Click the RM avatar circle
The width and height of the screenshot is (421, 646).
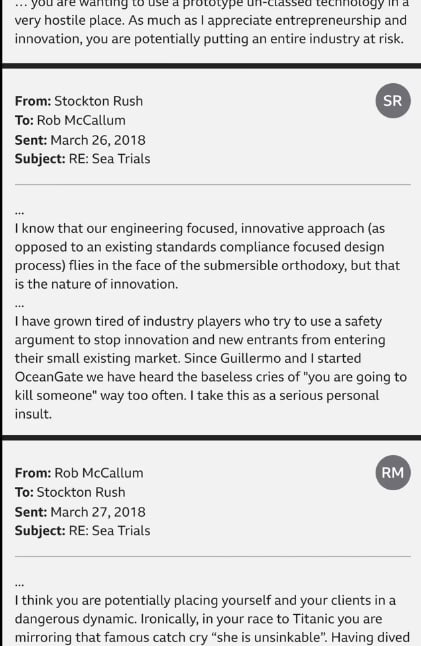tap(393, 472)
